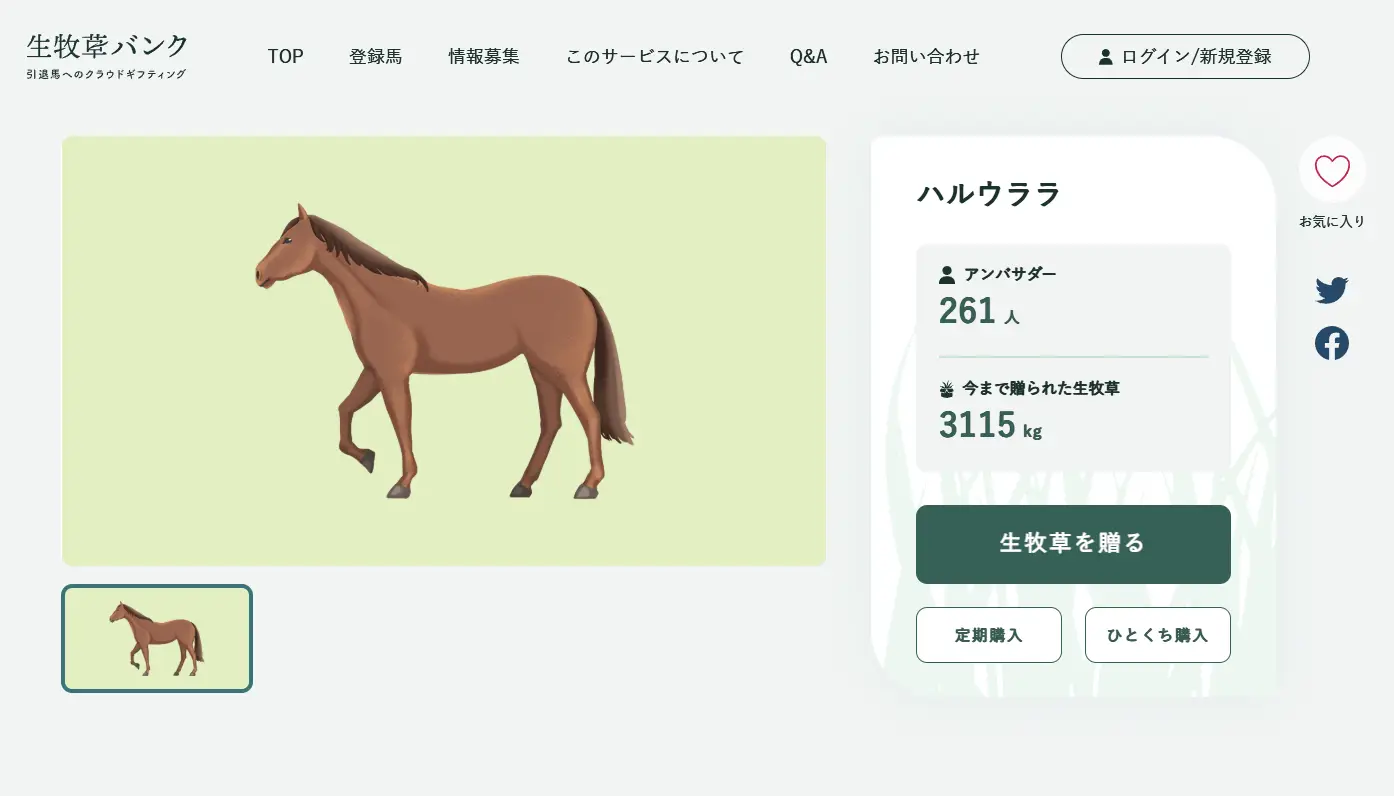Click the ログイン/新規登録 button
The width and height of the screenshot is (1394, 796).
[x=1185, y=56]
